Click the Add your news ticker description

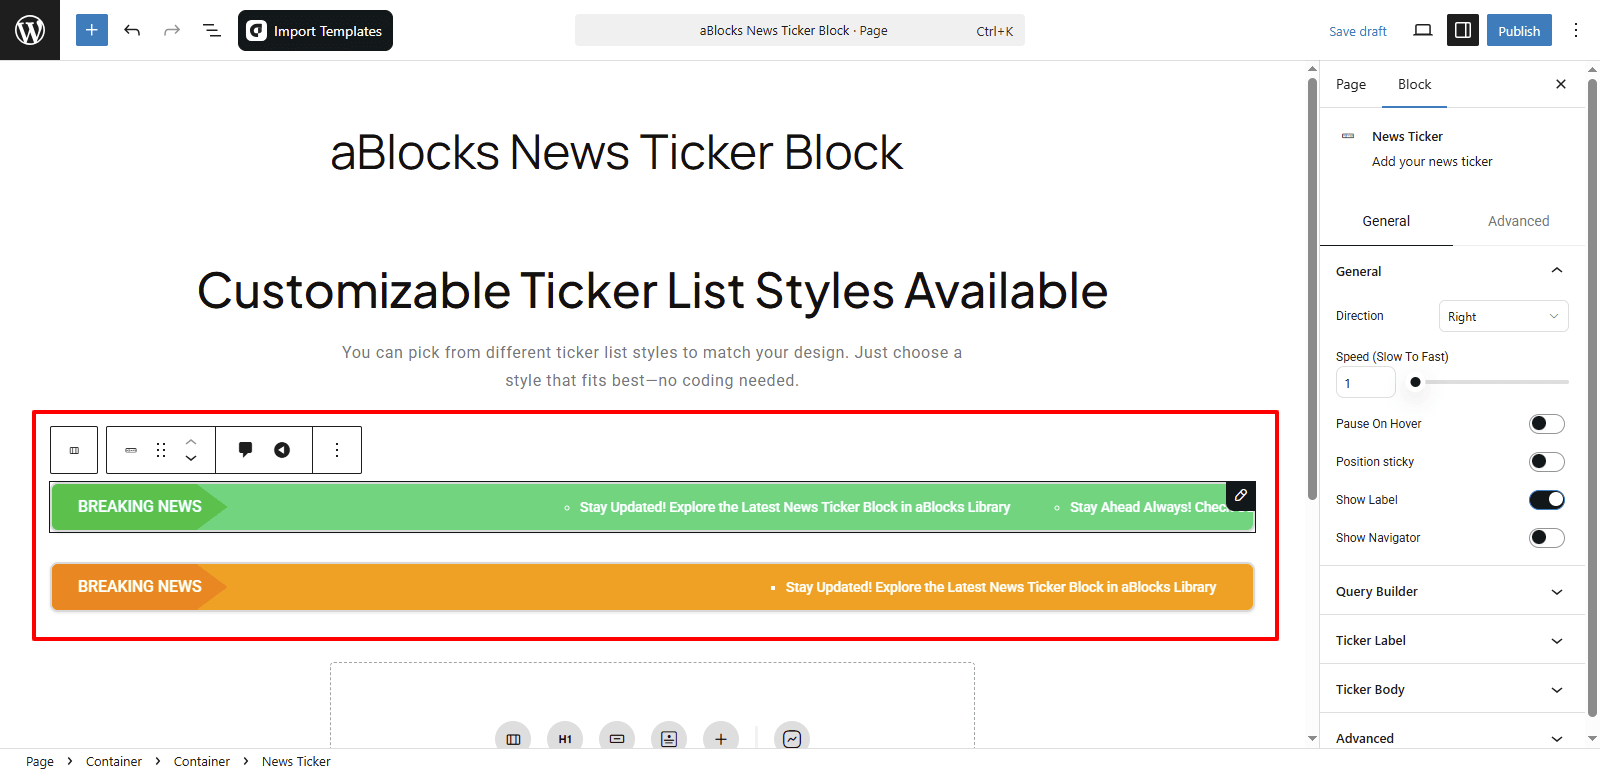[1432, 162]
